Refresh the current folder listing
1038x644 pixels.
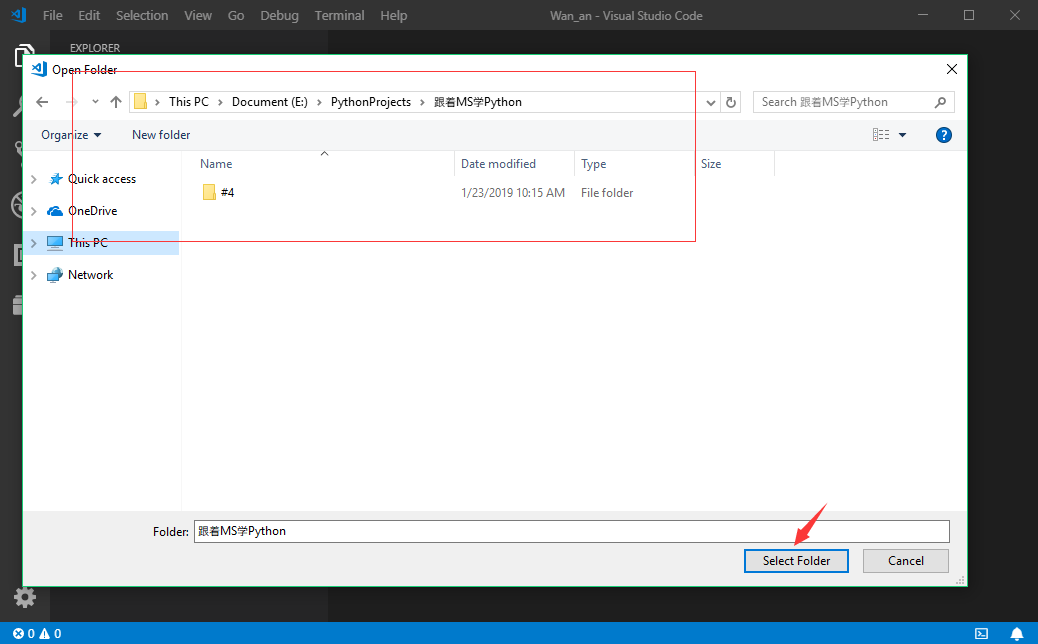731,102
